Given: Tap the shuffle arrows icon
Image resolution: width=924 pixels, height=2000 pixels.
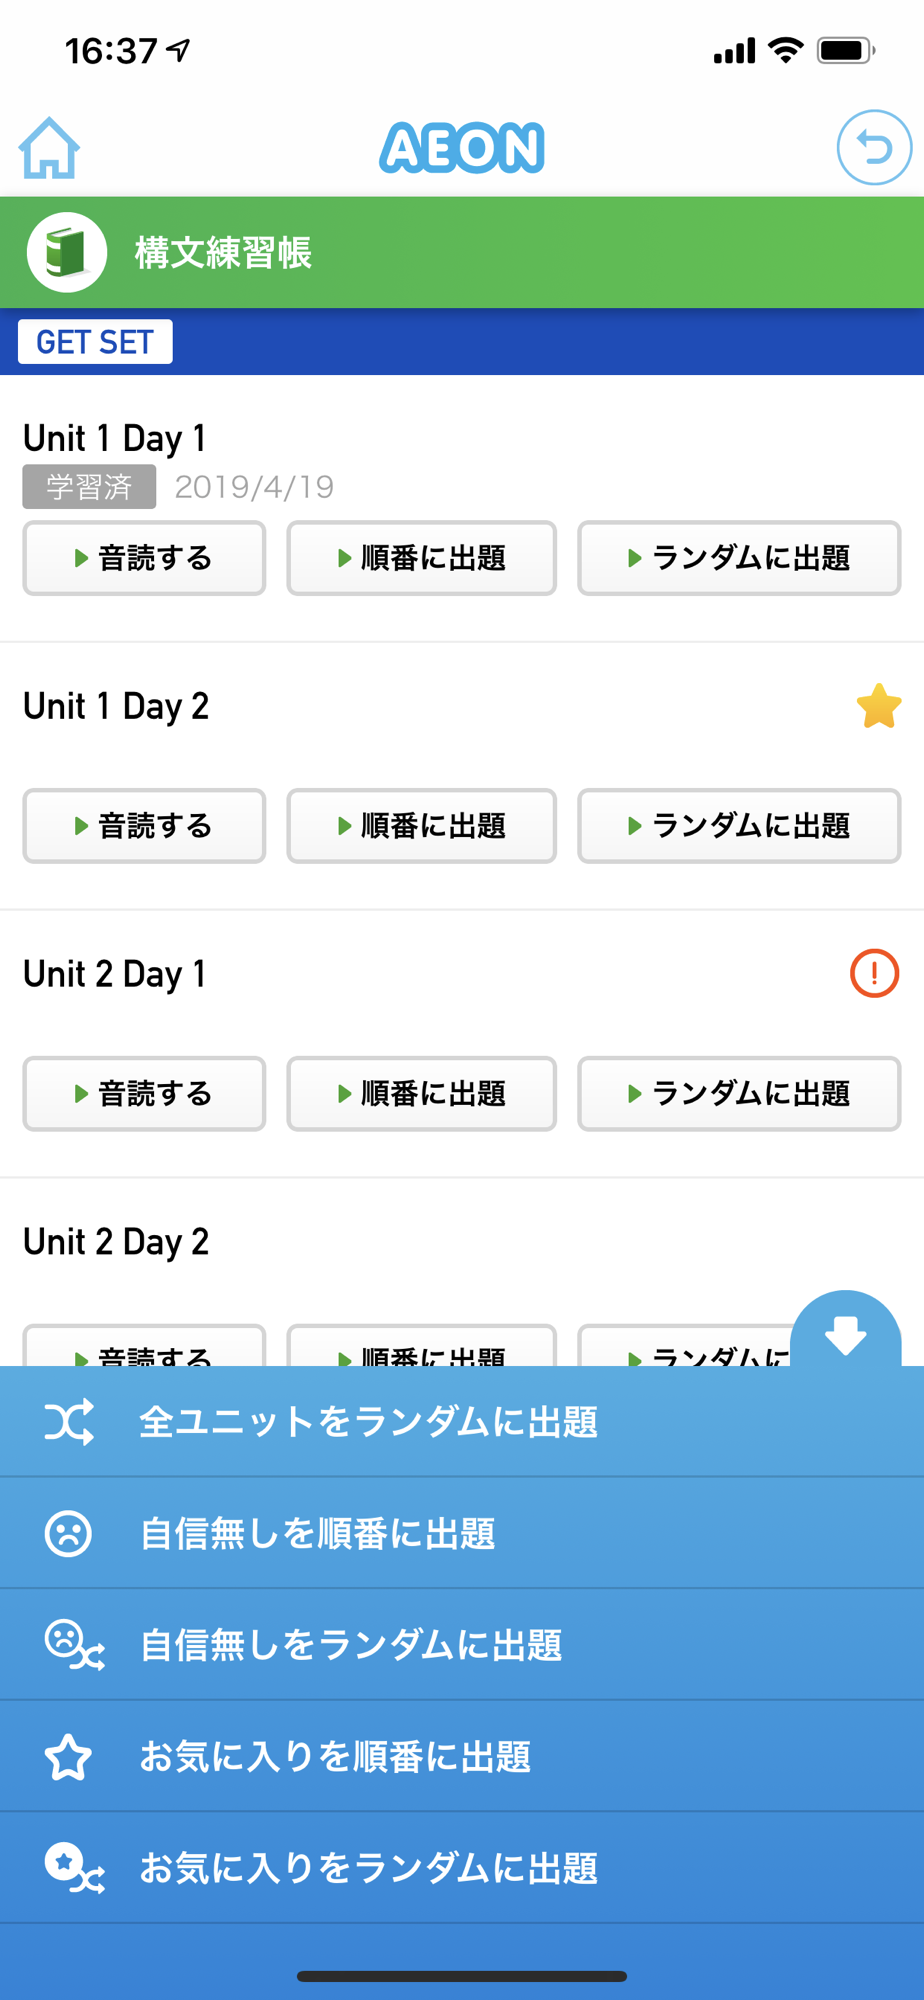Looking at the screenshot, I should 69,1421.
